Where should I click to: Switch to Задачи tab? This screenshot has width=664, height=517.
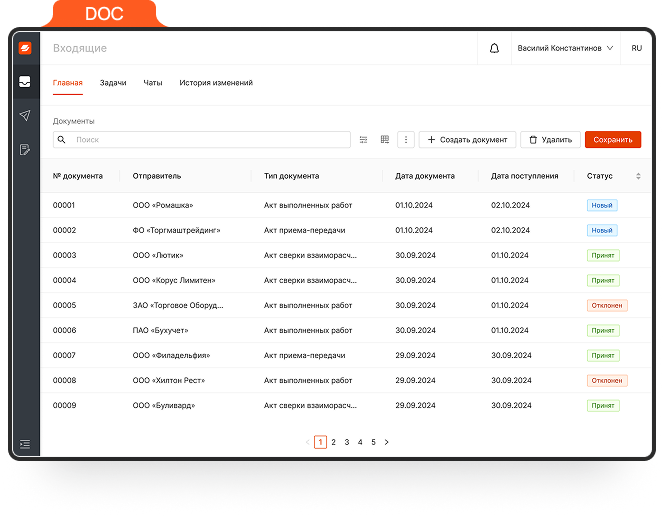point(113,83)
